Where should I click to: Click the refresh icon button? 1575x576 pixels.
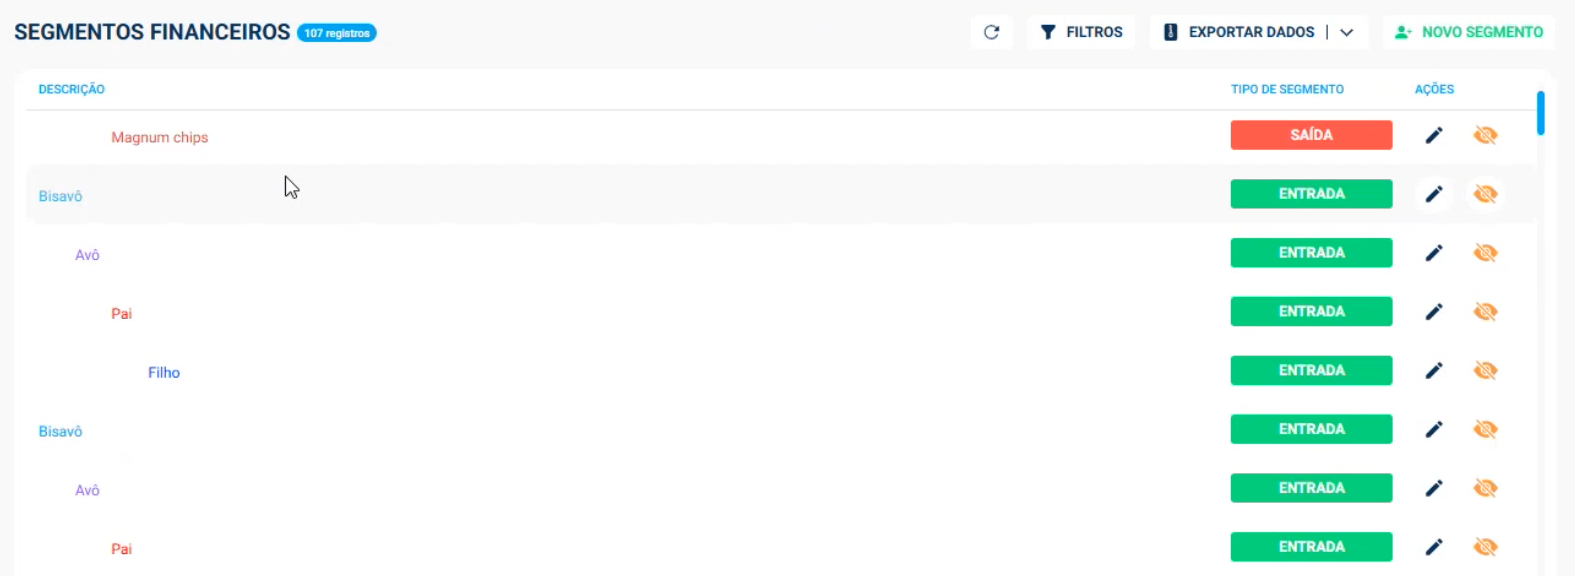click(991, 32)
